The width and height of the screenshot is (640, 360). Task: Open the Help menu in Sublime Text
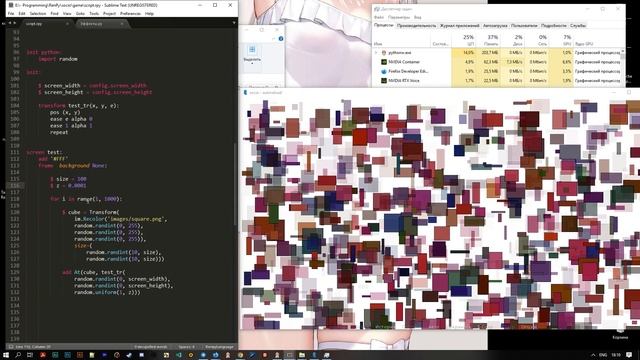coord(149,13)
